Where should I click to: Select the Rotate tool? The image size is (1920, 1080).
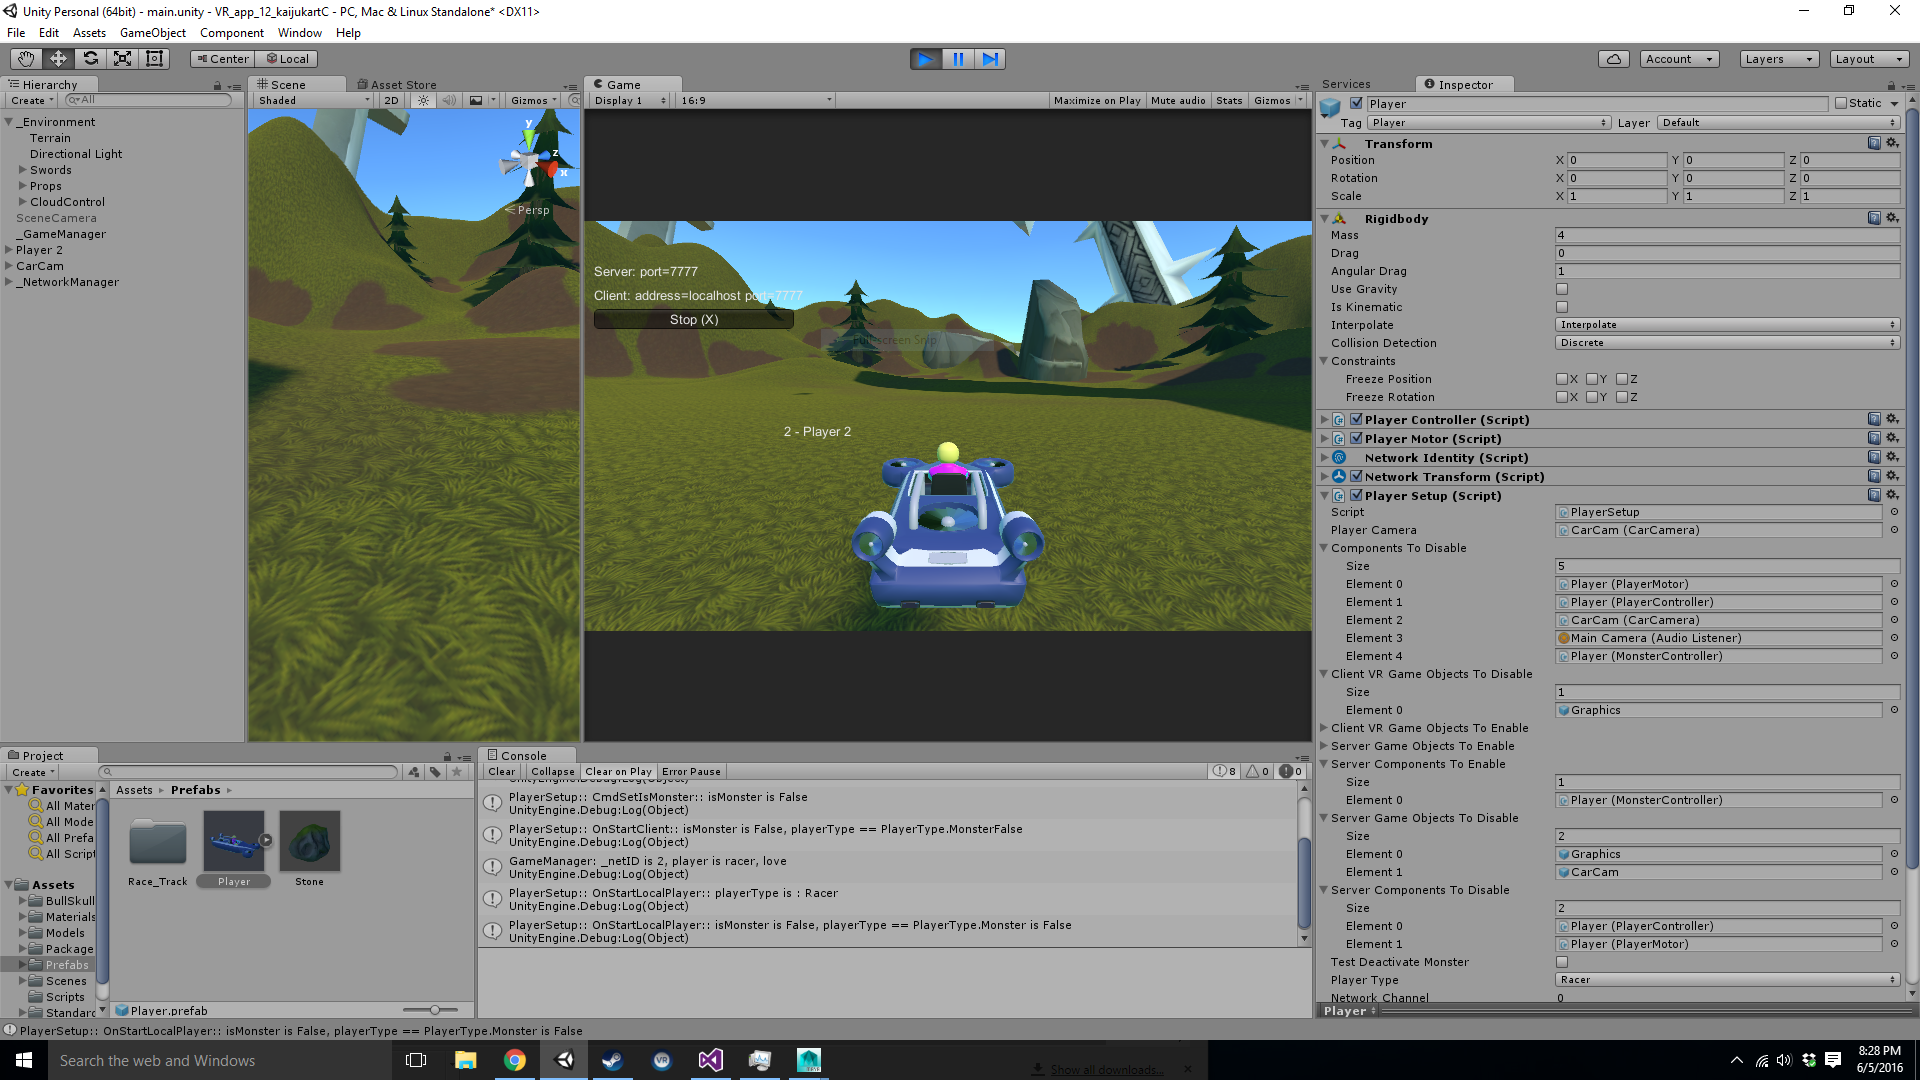(90, 58)
